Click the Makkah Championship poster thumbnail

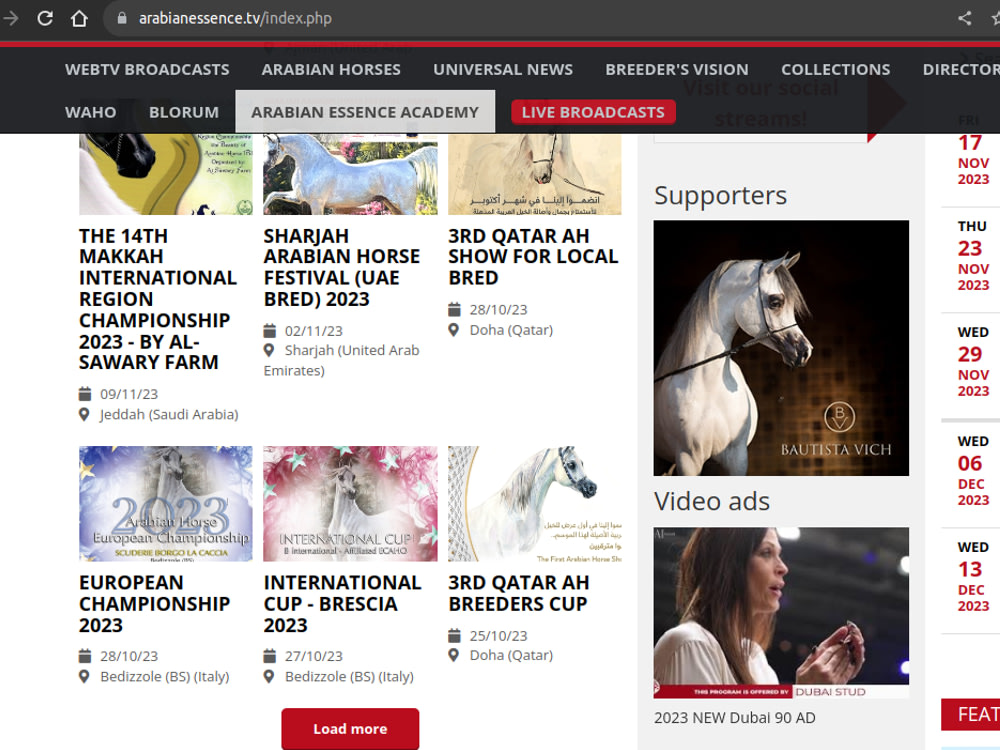166,174
